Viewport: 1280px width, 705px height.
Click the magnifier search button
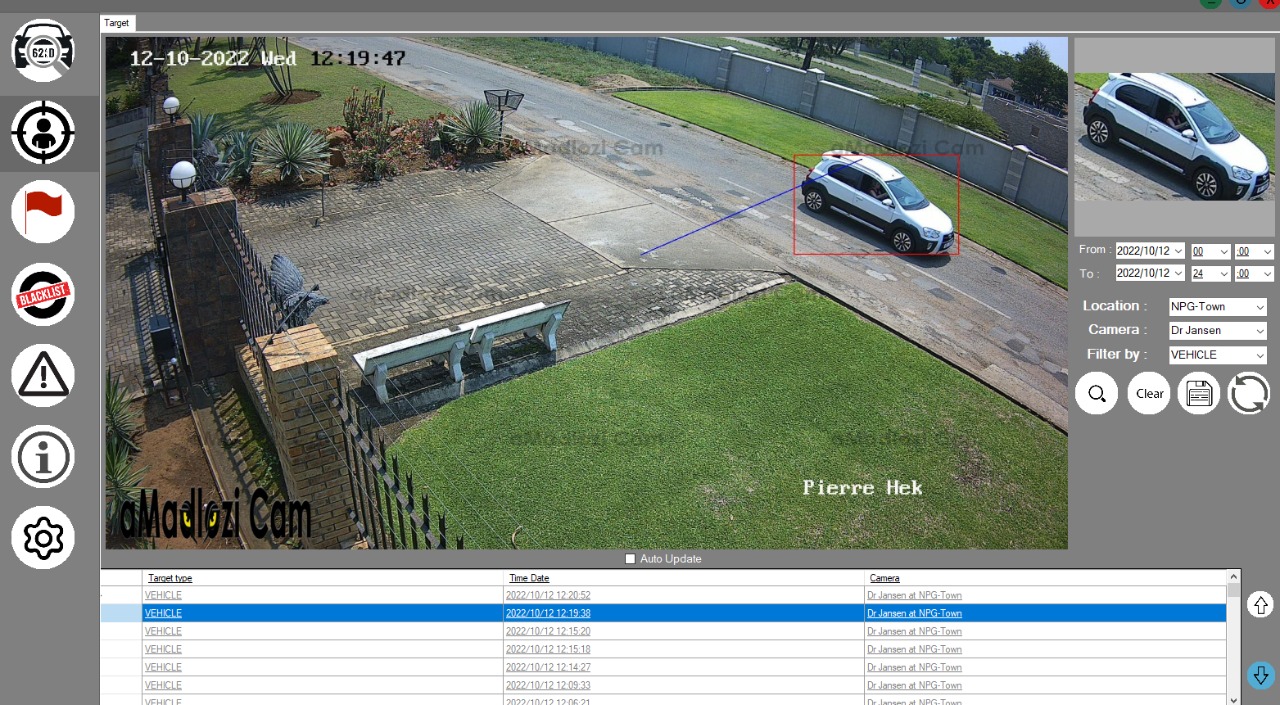click(1097, 393)
